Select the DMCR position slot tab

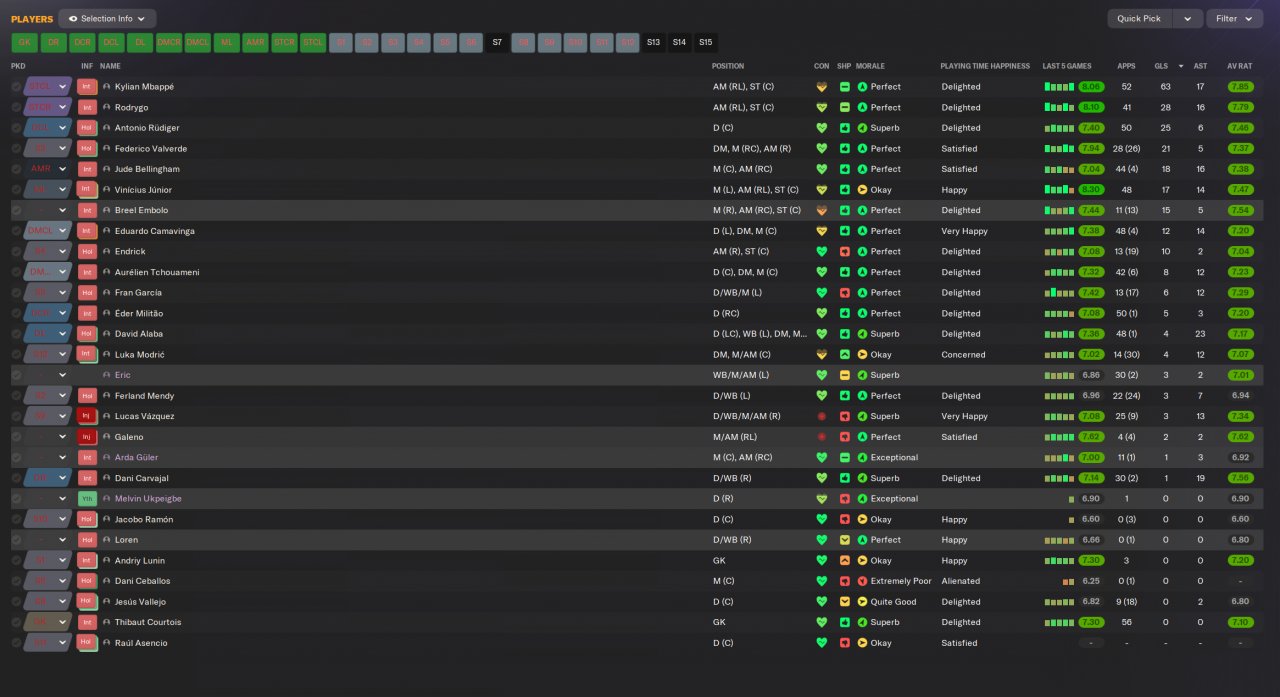[x=169, y=43]
